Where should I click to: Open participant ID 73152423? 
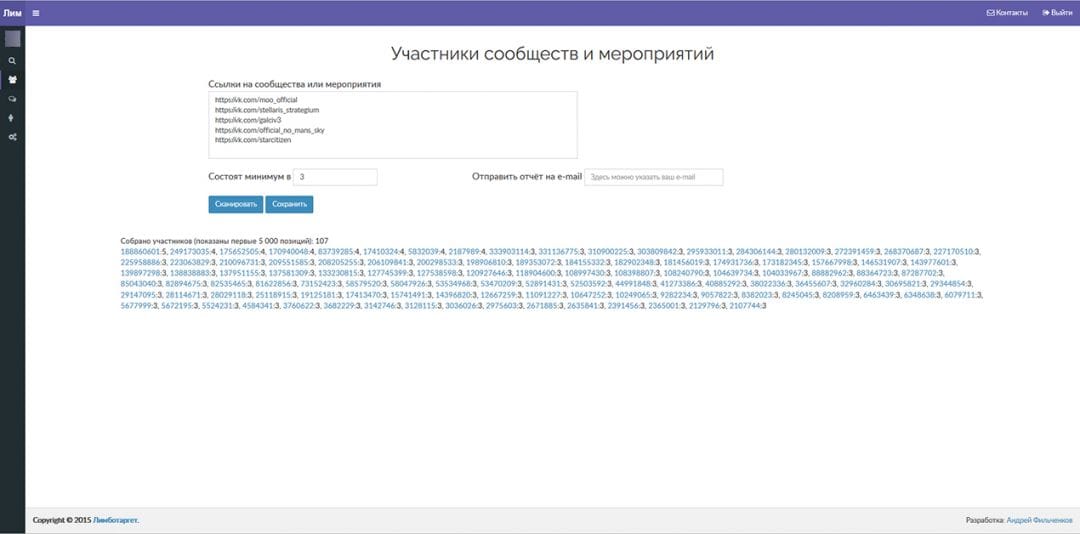pyautogui.click(x=318, y=284)
